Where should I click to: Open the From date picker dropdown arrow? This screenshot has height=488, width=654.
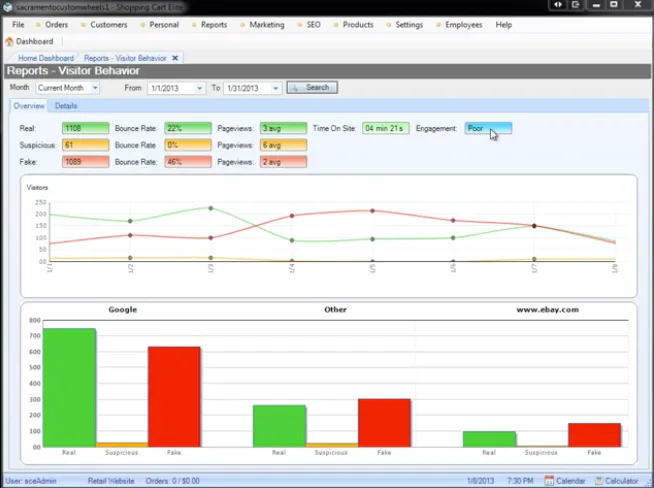pos(199,88)
